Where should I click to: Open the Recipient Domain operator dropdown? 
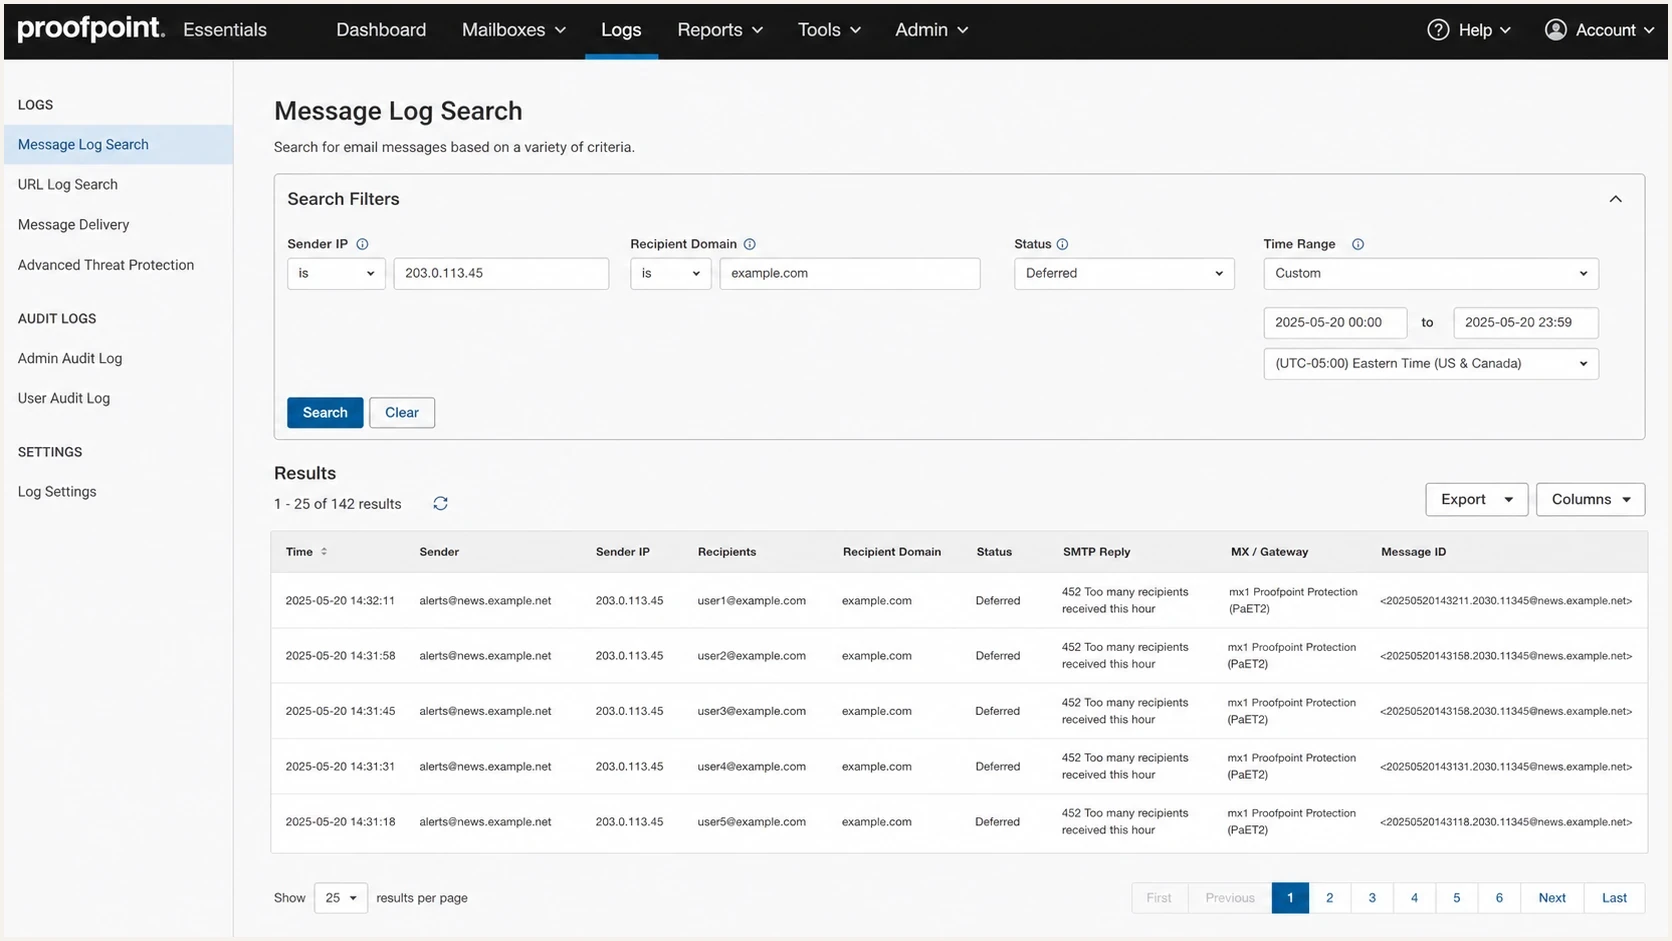pos(670,273)
